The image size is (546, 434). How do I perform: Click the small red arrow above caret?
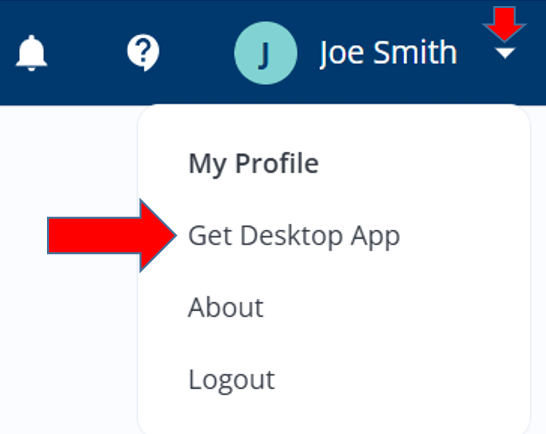click(x=505, y=24)
